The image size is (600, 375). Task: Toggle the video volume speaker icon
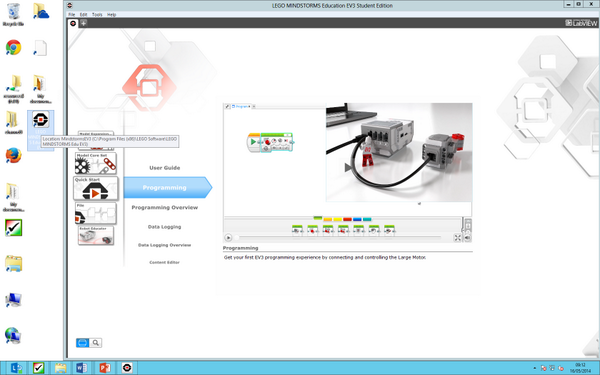click(x=468, y=238)
